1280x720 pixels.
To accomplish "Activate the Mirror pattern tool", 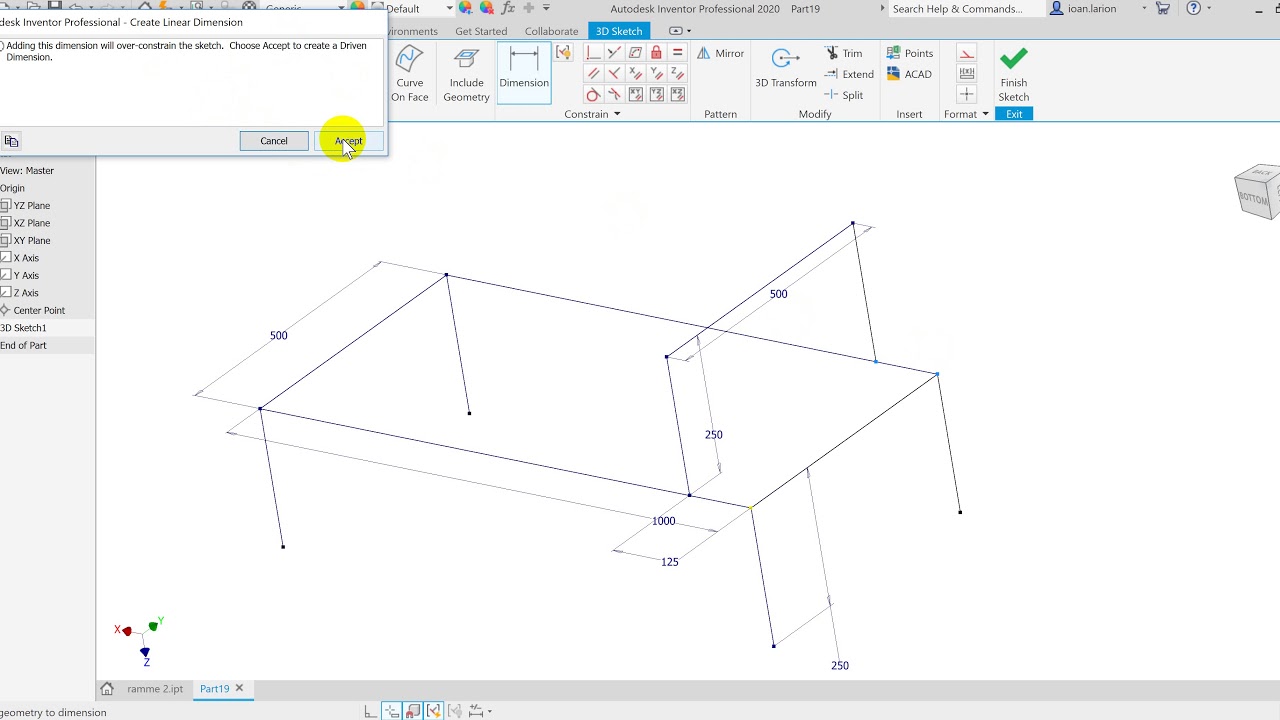I will point(721,53).
